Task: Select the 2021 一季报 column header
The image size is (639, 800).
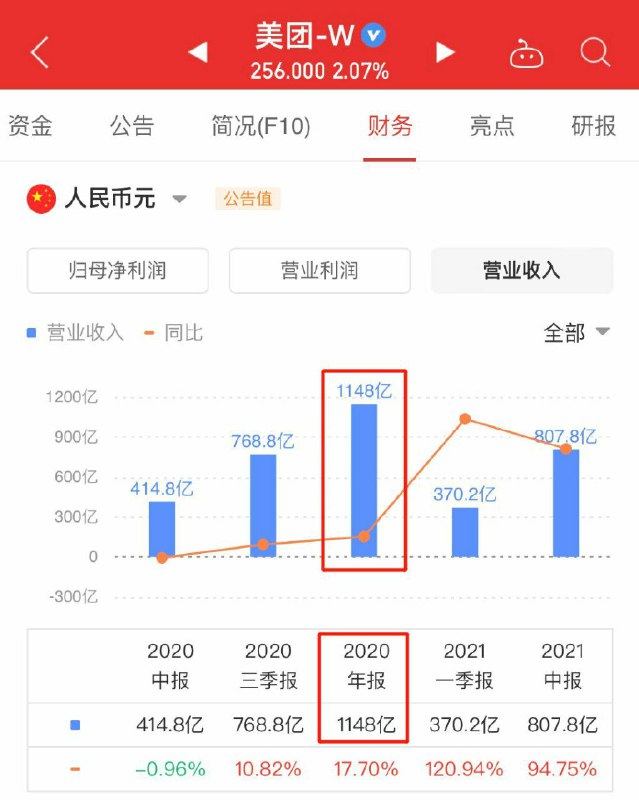Action: coord(464,666)
